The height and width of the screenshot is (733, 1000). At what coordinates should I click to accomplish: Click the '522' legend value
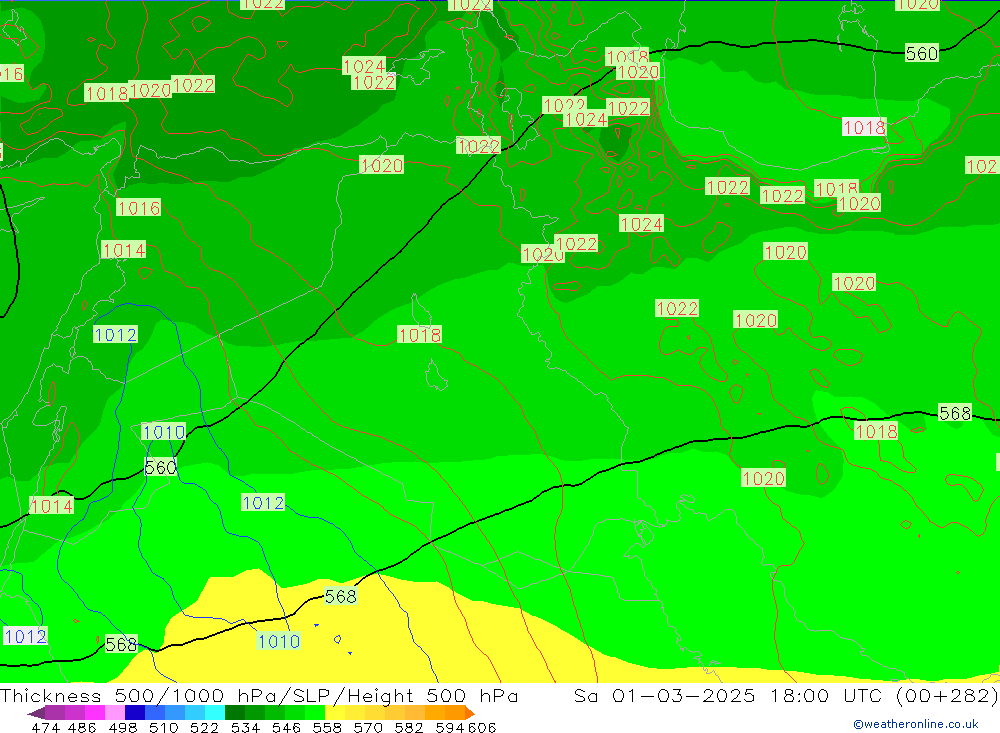[204, 727]
